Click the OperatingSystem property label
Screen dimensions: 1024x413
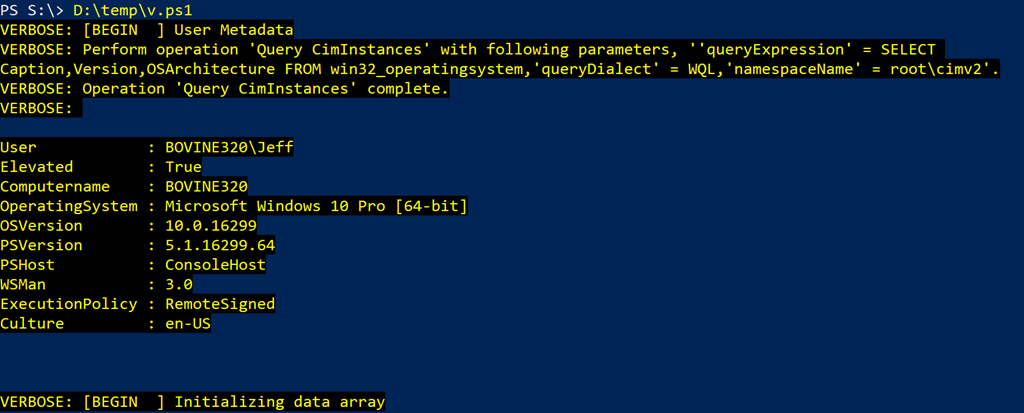click(69, 206)
